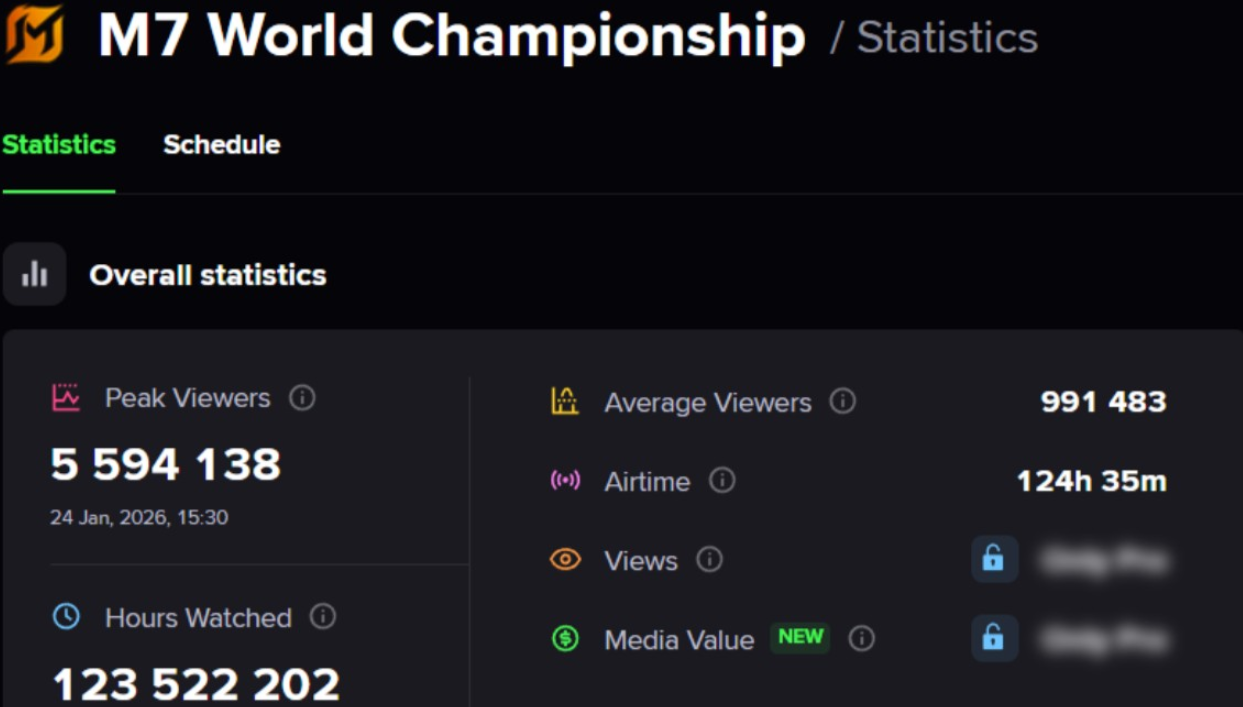Click the lock icon beside Media Value
Viewport: 1243px width, 707px height.
(994, 638)
